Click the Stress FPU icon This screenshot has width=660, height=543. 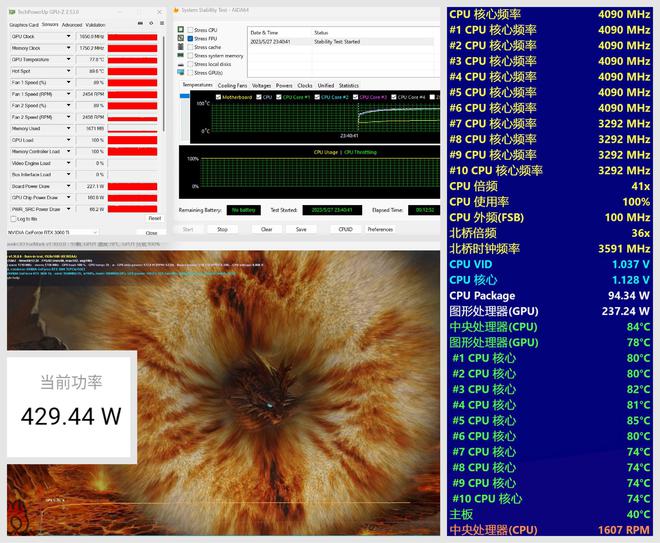coord(181,38)
